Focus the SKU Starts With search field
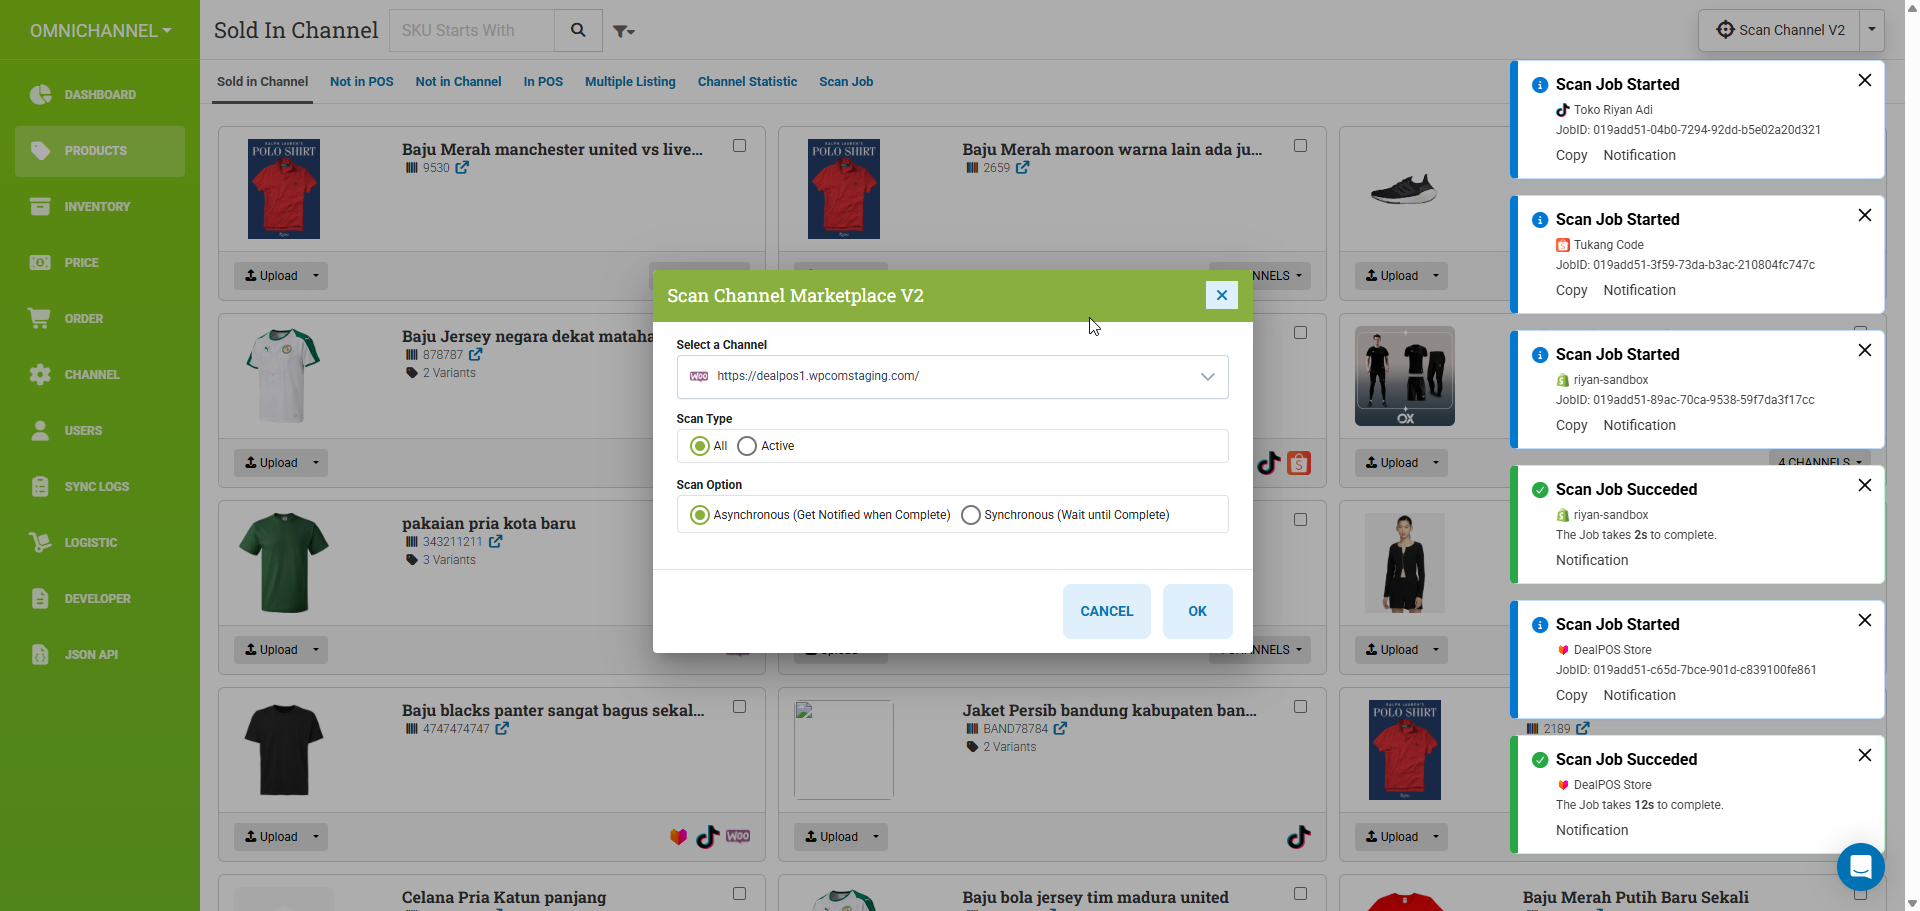The image size is (1920, 911). pos(472,31)
